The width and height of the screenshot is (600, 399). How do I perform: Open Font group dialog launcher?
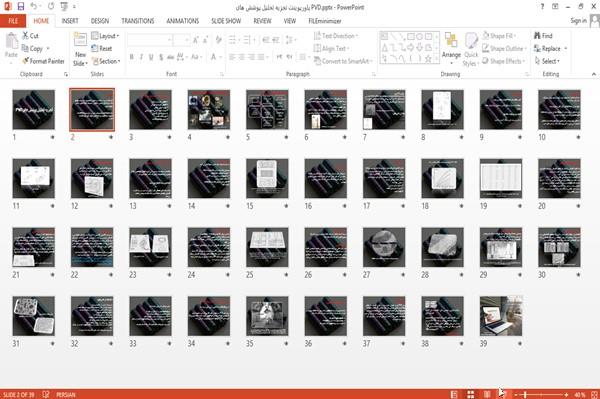pyautogui.click(x=222, y=74)
